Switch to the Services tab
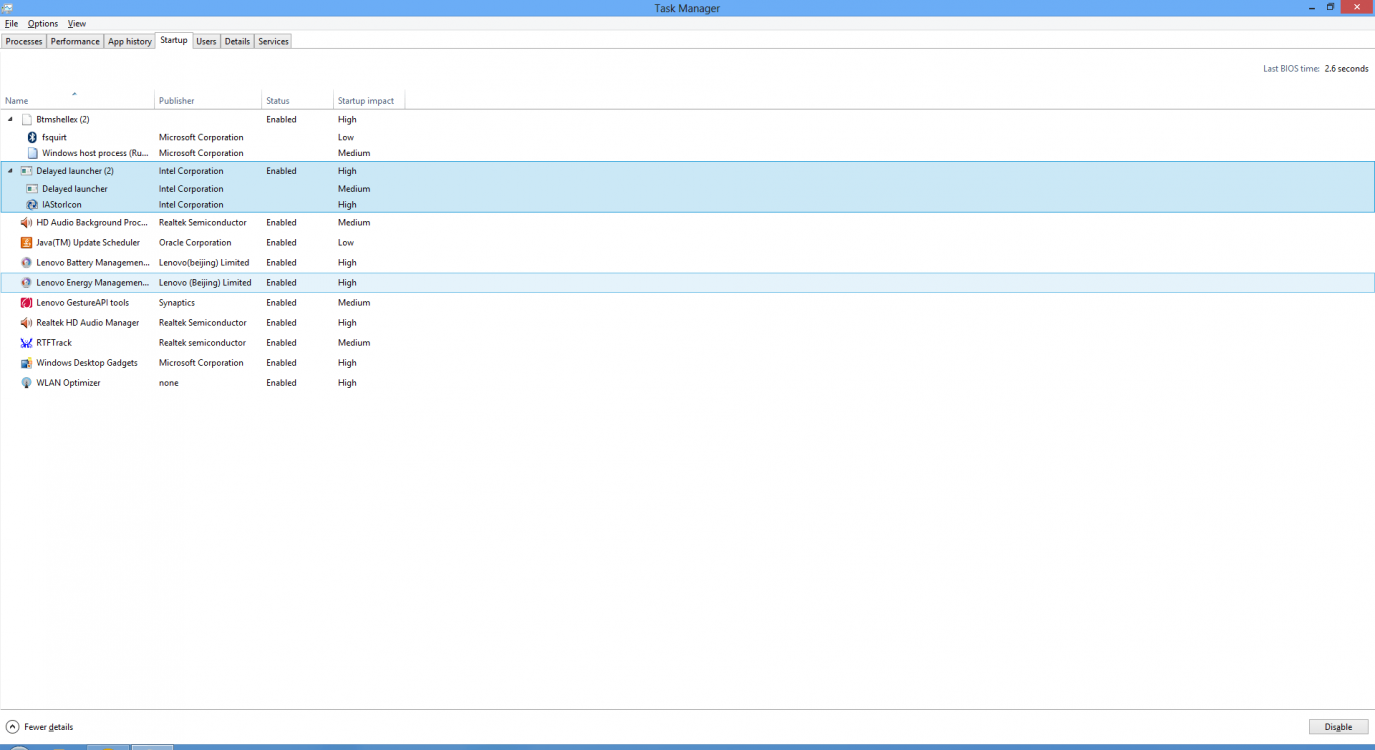The height and width of the screenshot is (750, 1375). (x=273, y=41)
